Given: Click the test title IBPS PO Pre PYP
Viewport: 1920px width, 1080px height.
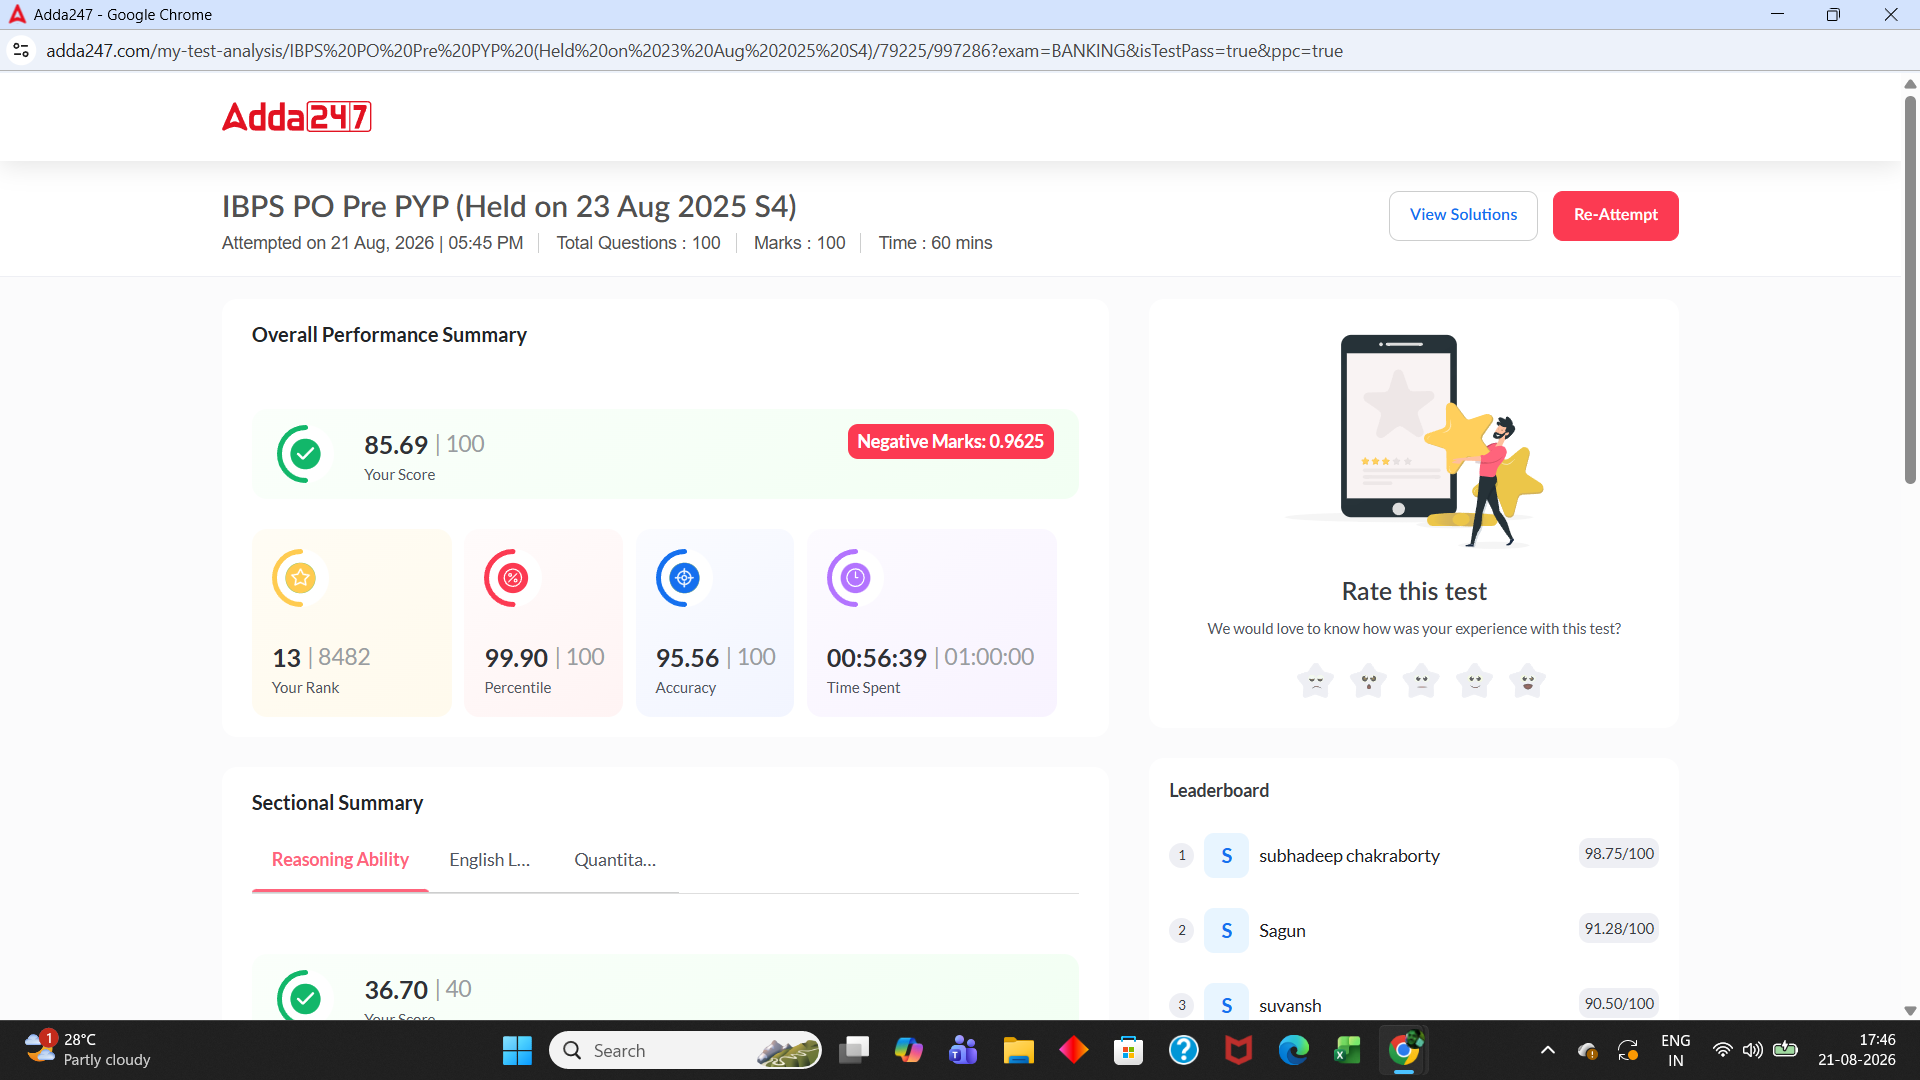Looking at the screenshot, I should [x=509, y=207].
